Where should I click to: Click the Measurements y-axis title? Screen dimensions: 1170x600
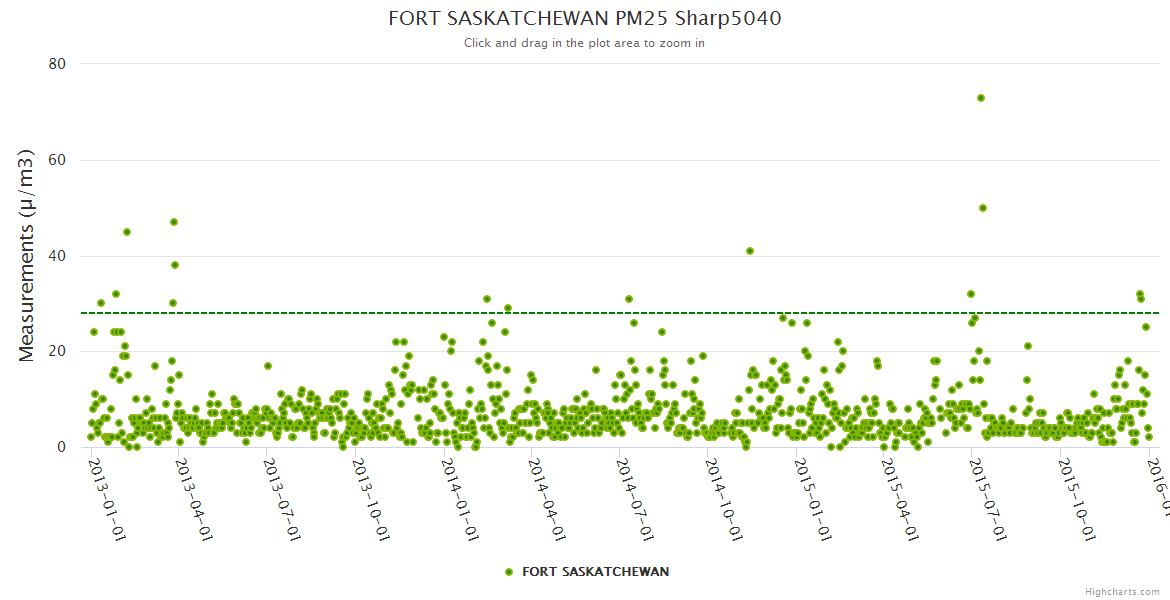tap(27, 254)
